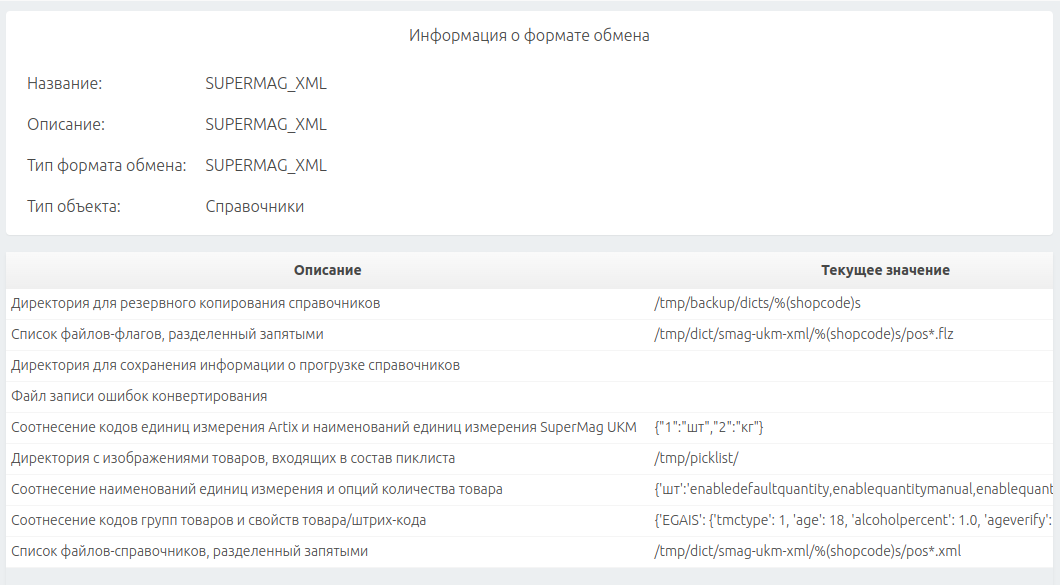The height and width of the screenshot is (585, 1060).
Task: Select the 'Директория для резервного копирования справочников' row
Action: tap(529, 304)
